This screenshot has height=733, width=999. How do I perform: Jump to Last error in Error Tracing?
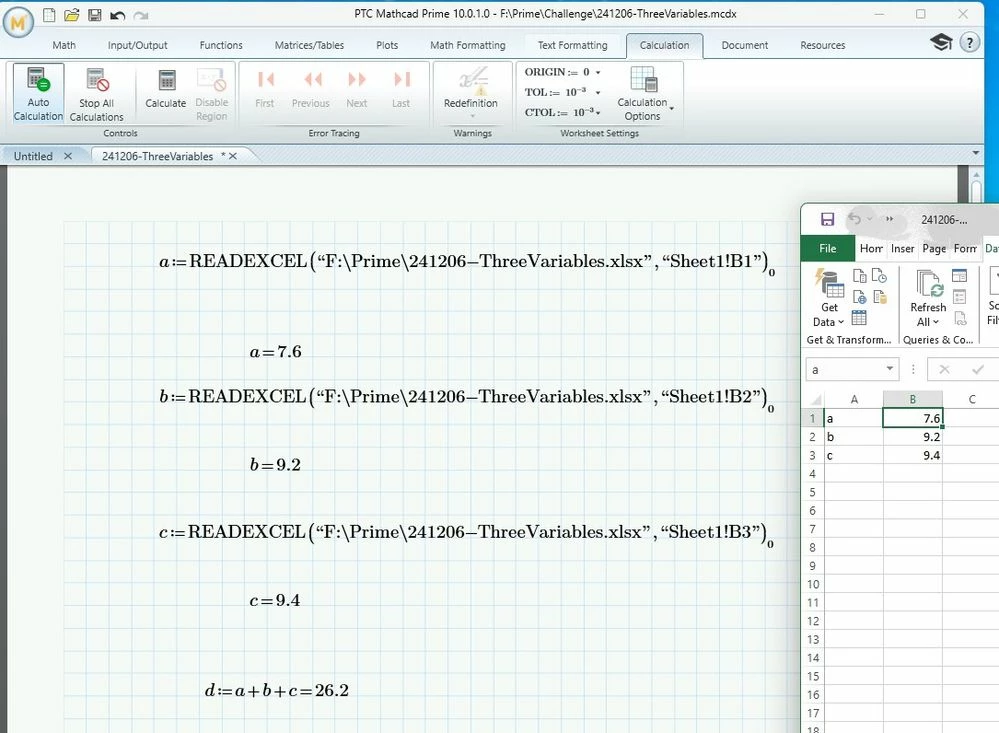[401, 89]
